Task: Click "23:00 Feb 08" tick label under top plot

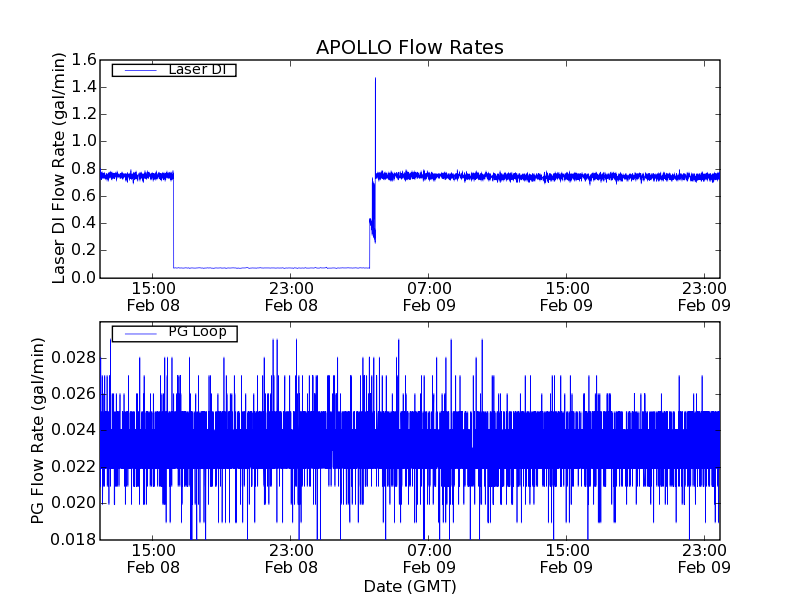Action: click(292, 297)
